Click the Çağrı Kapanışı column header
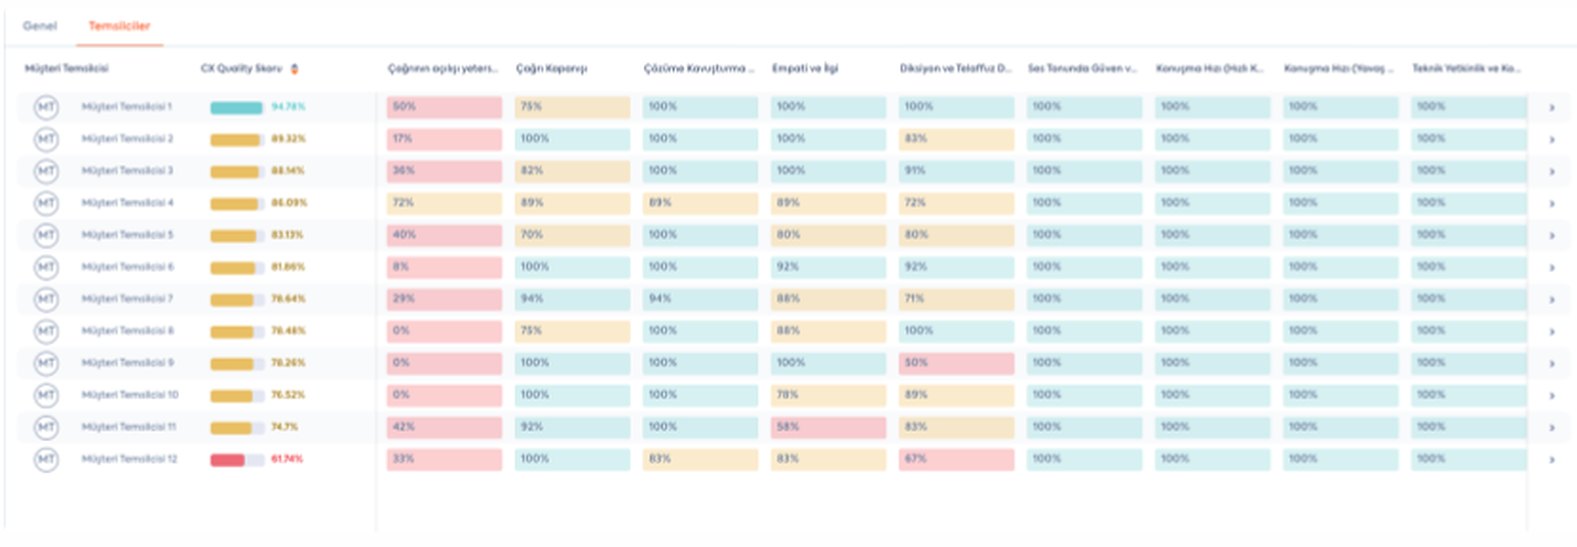The image size is (1577, 547). coord(551,69)
